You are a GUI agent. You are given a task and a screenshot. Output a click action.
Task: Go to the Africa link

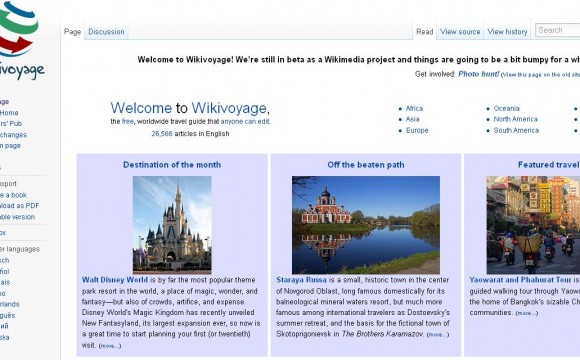point(414,108)
